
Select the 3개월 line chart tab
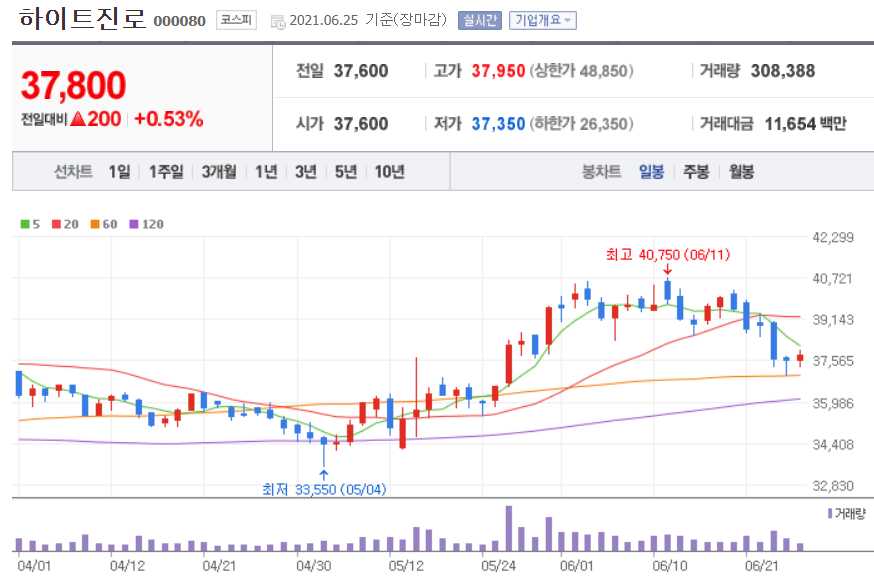point(218,172)
